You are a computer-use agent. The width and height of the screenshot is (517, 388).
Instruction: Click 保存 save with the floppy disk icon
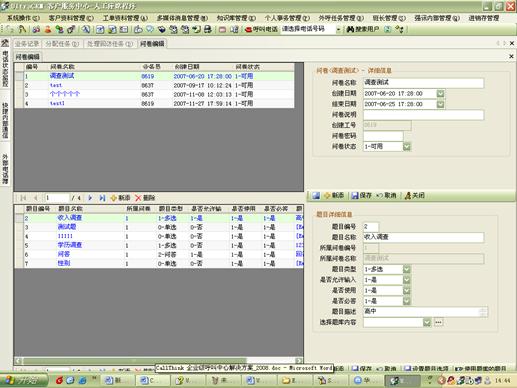[x=362, y=195]
